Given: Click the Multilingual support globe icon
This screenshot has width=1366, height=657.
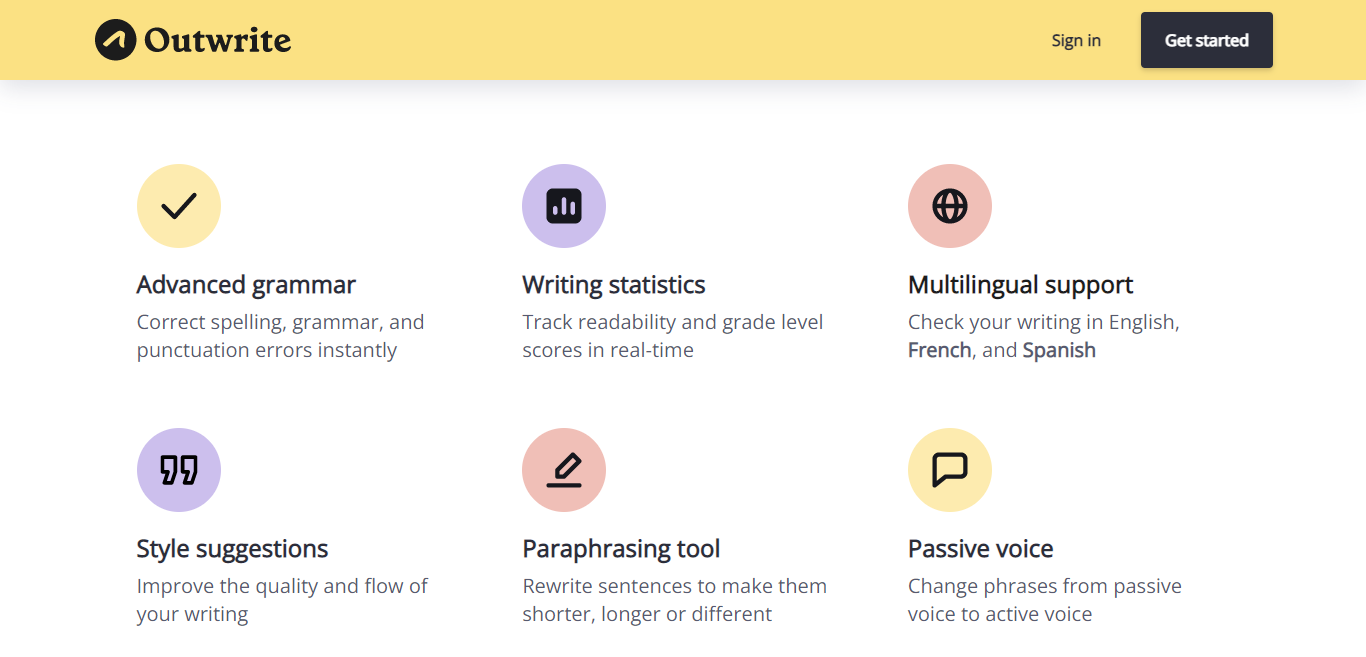Looking at the screenshot, I should [x=950, y=206].
